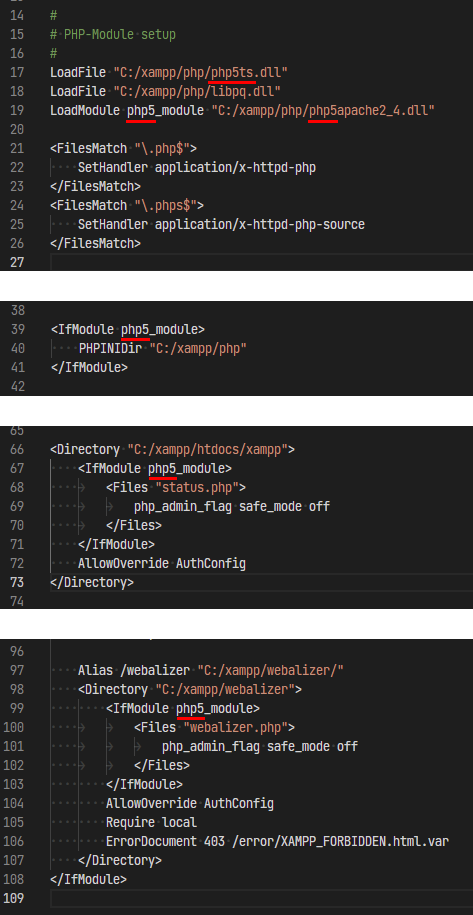473x915 pixels.
Task: Click ErrorDocument 403 XAMPP_FORBIDDEN line
Action: [278, 841]
